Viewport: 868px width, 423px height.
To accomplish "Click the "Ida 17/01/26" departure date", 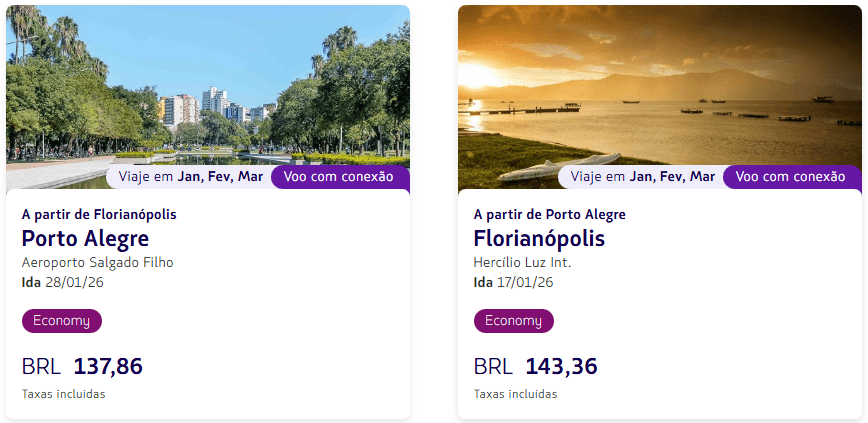I will 513,282.
